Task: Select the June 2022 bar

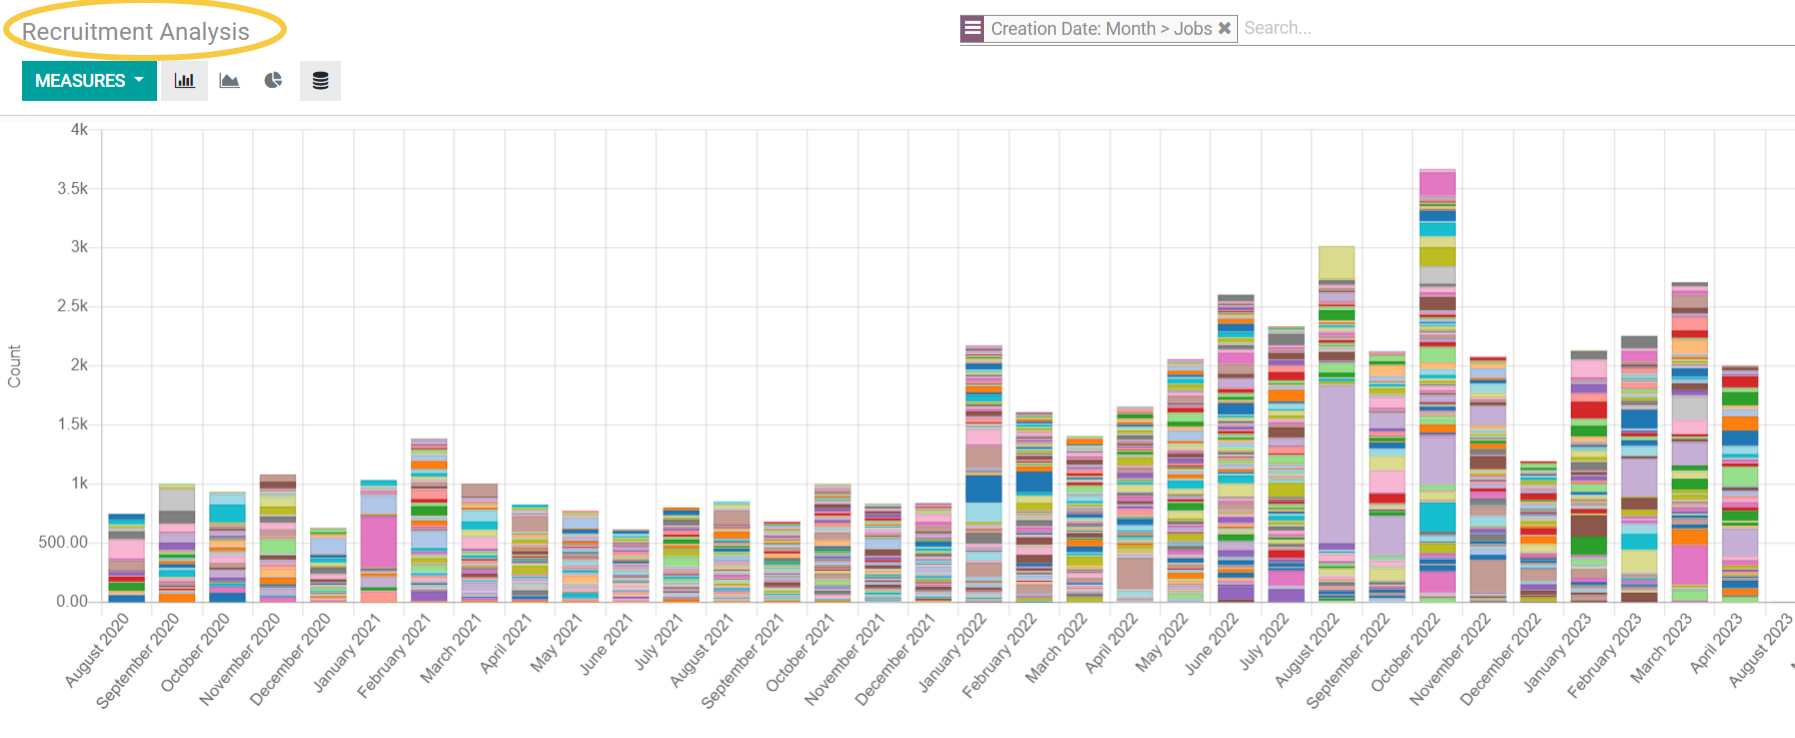Action: click(1236, 448)
